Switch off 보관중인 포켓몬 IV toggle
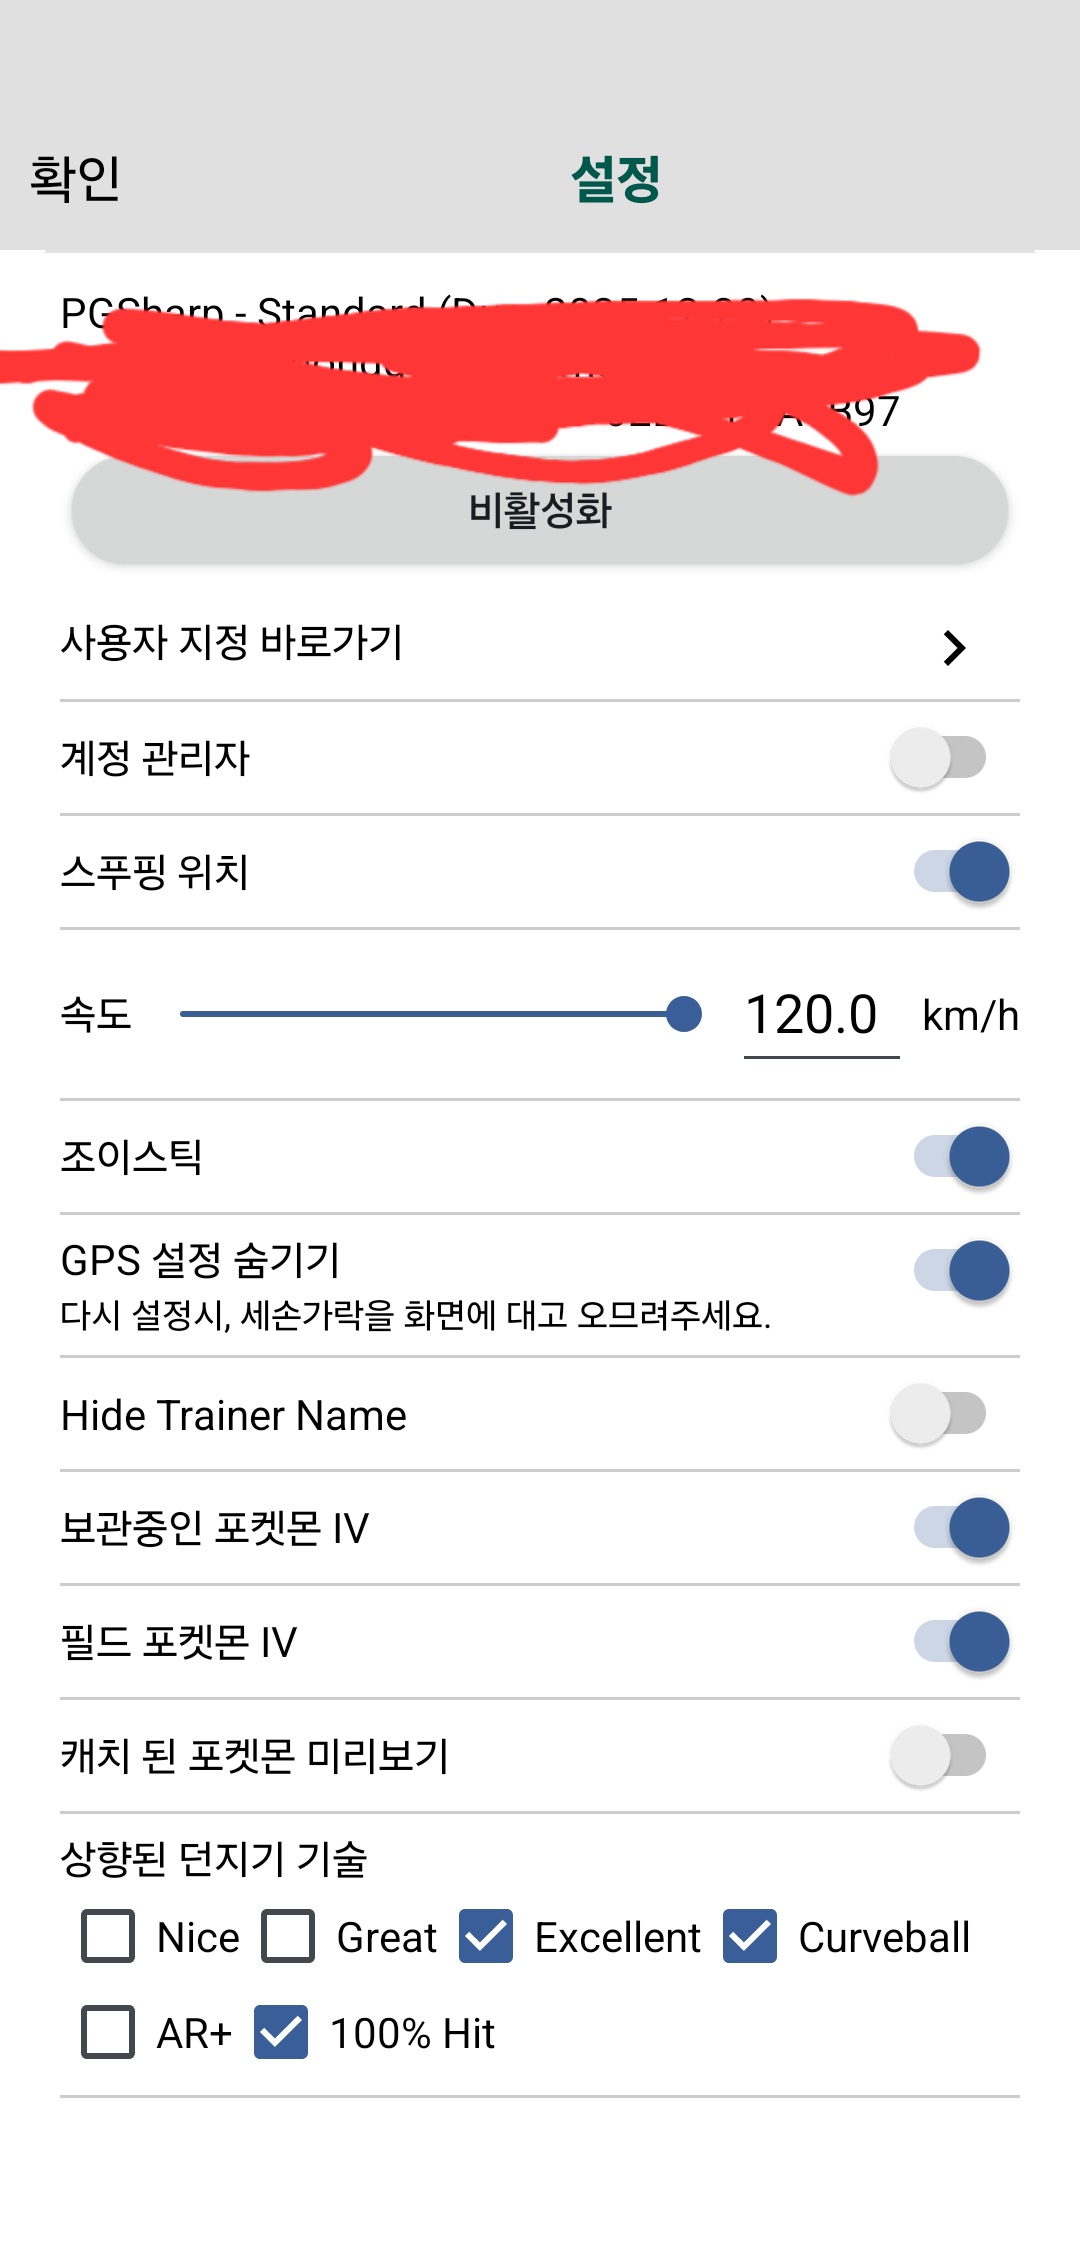Image resolution: width=1080 pixels, height=2248 pixels. (961, 1528)
